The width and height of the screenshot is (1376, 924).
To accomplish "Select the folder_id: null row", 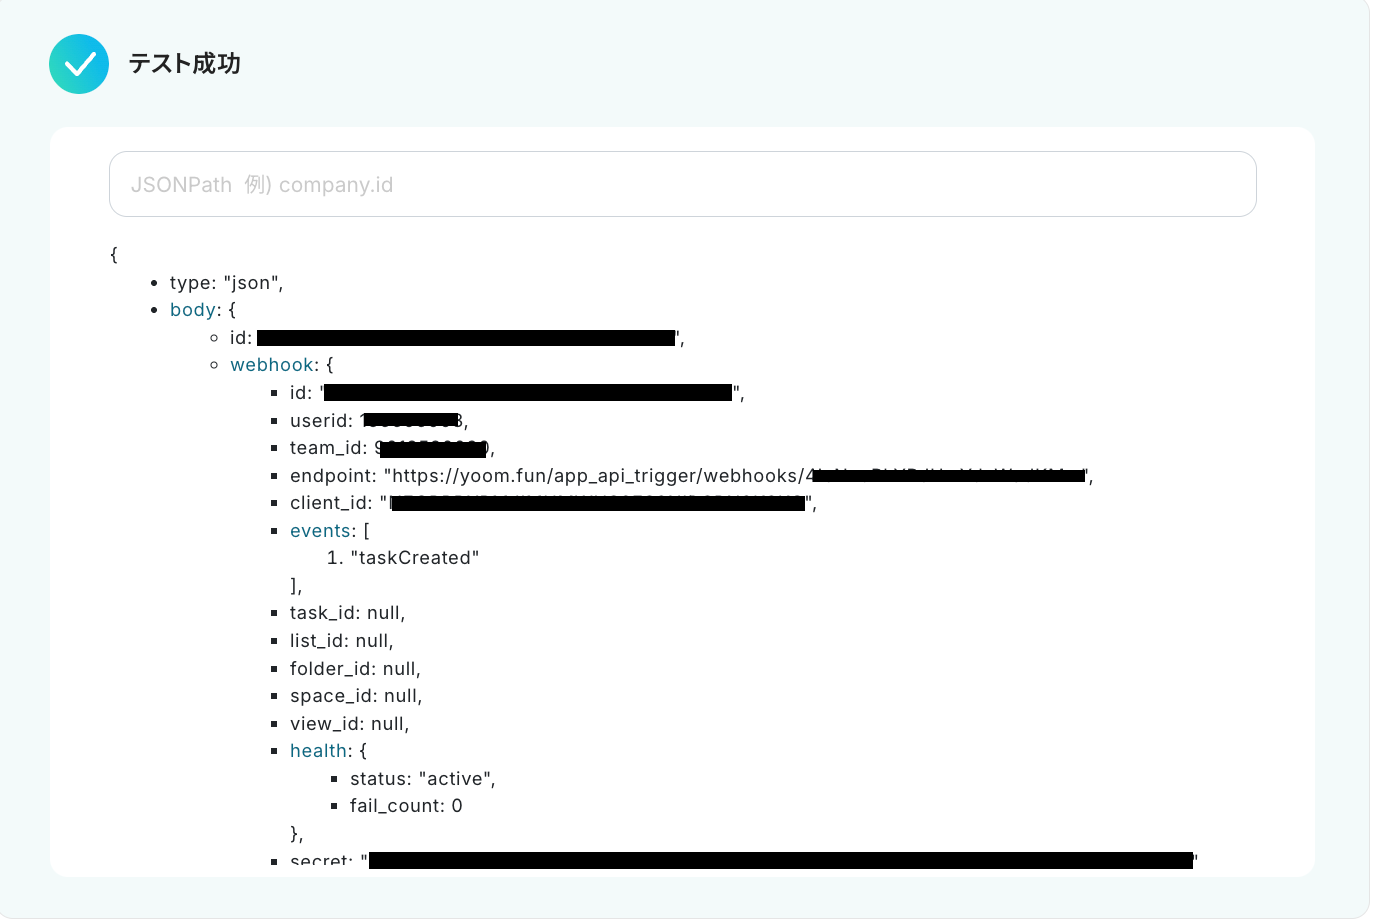I will tap(355, 669).
